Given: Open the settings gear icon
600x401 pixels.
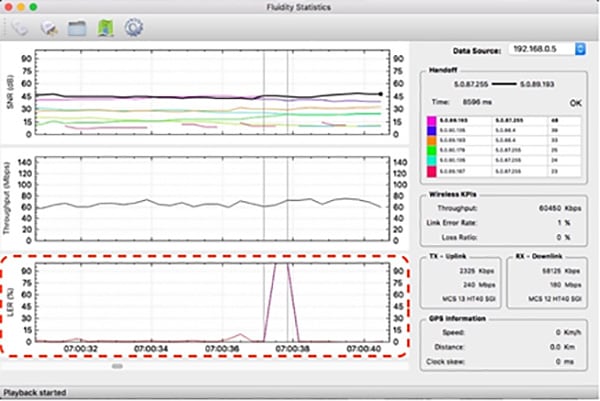Looking at the screenshot, I should [133, 26].
